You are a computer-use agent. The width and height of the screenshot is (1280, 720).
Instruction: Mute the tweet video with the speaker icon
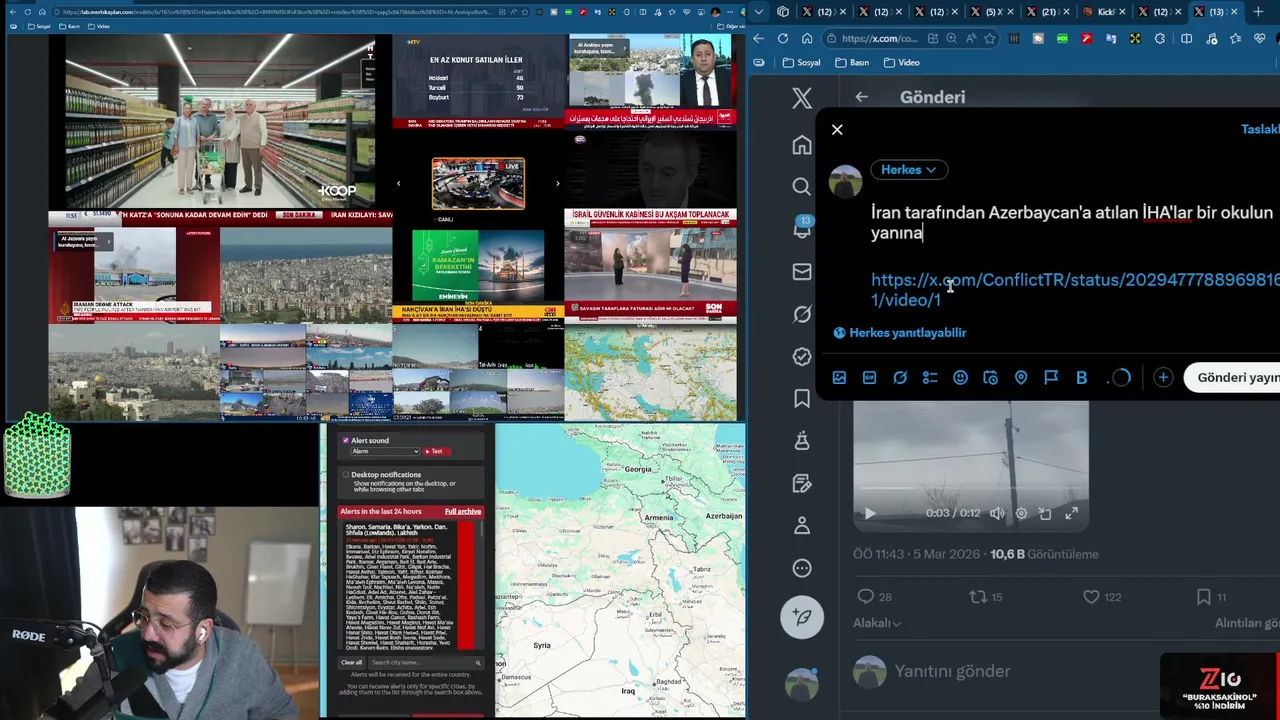(x=997, y=513)
